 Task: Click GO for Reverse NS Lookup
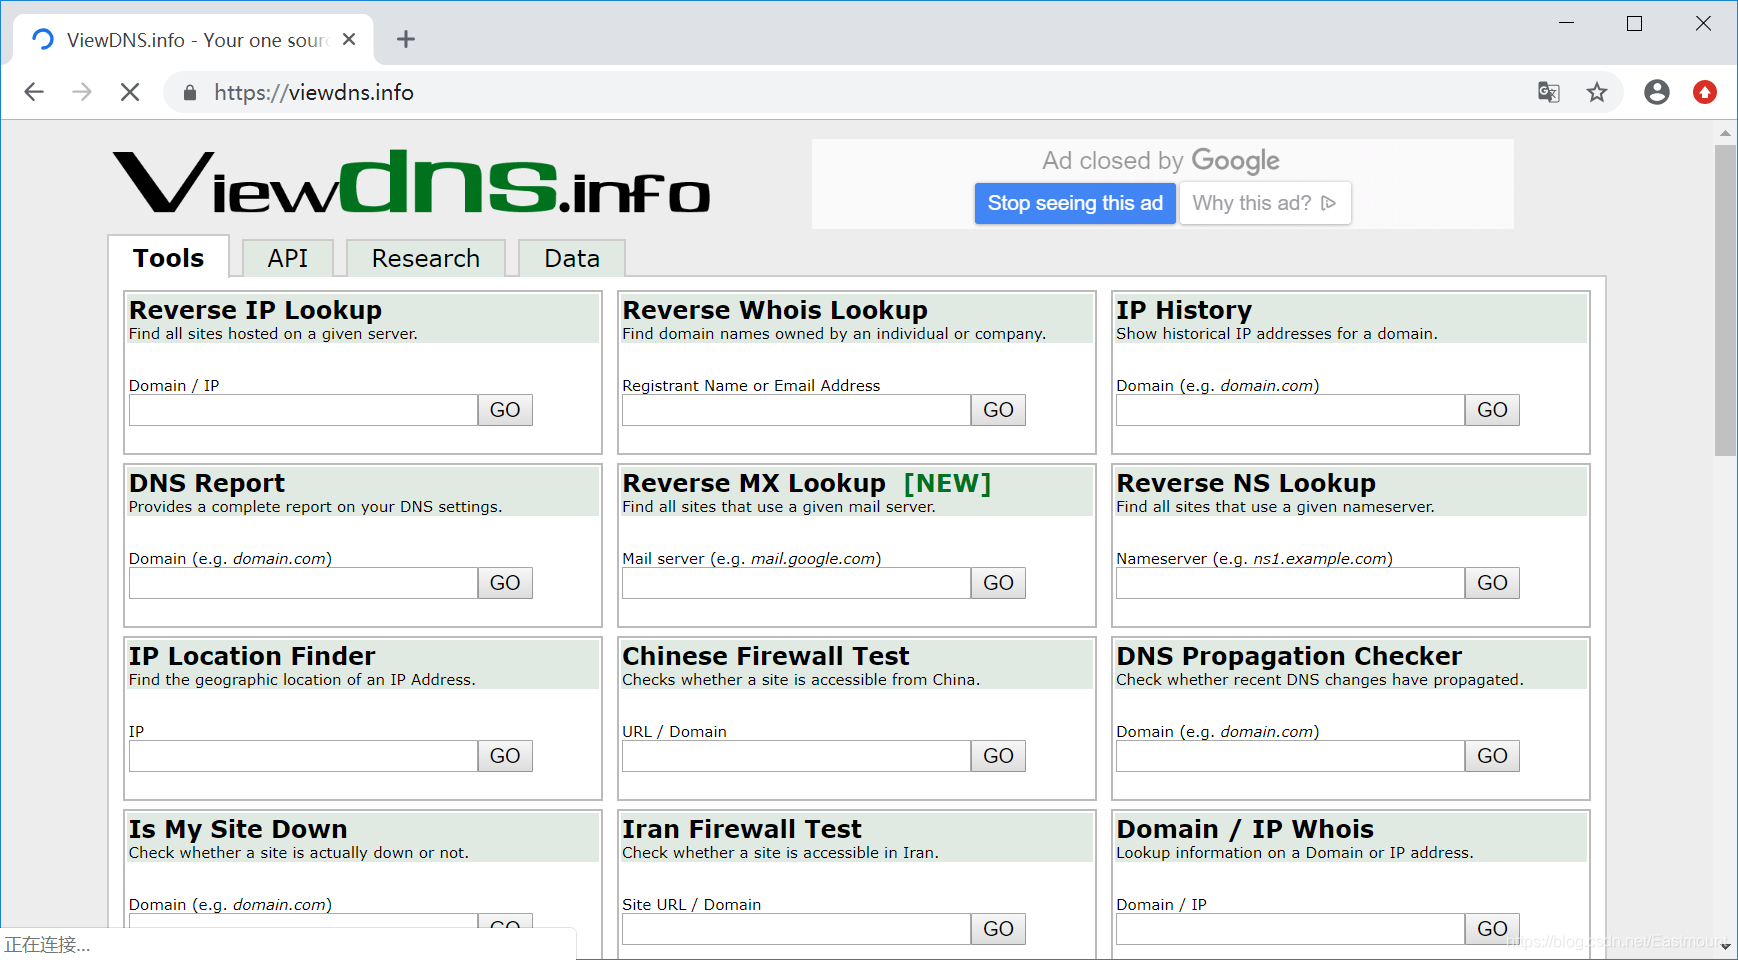pos(1492,583)
